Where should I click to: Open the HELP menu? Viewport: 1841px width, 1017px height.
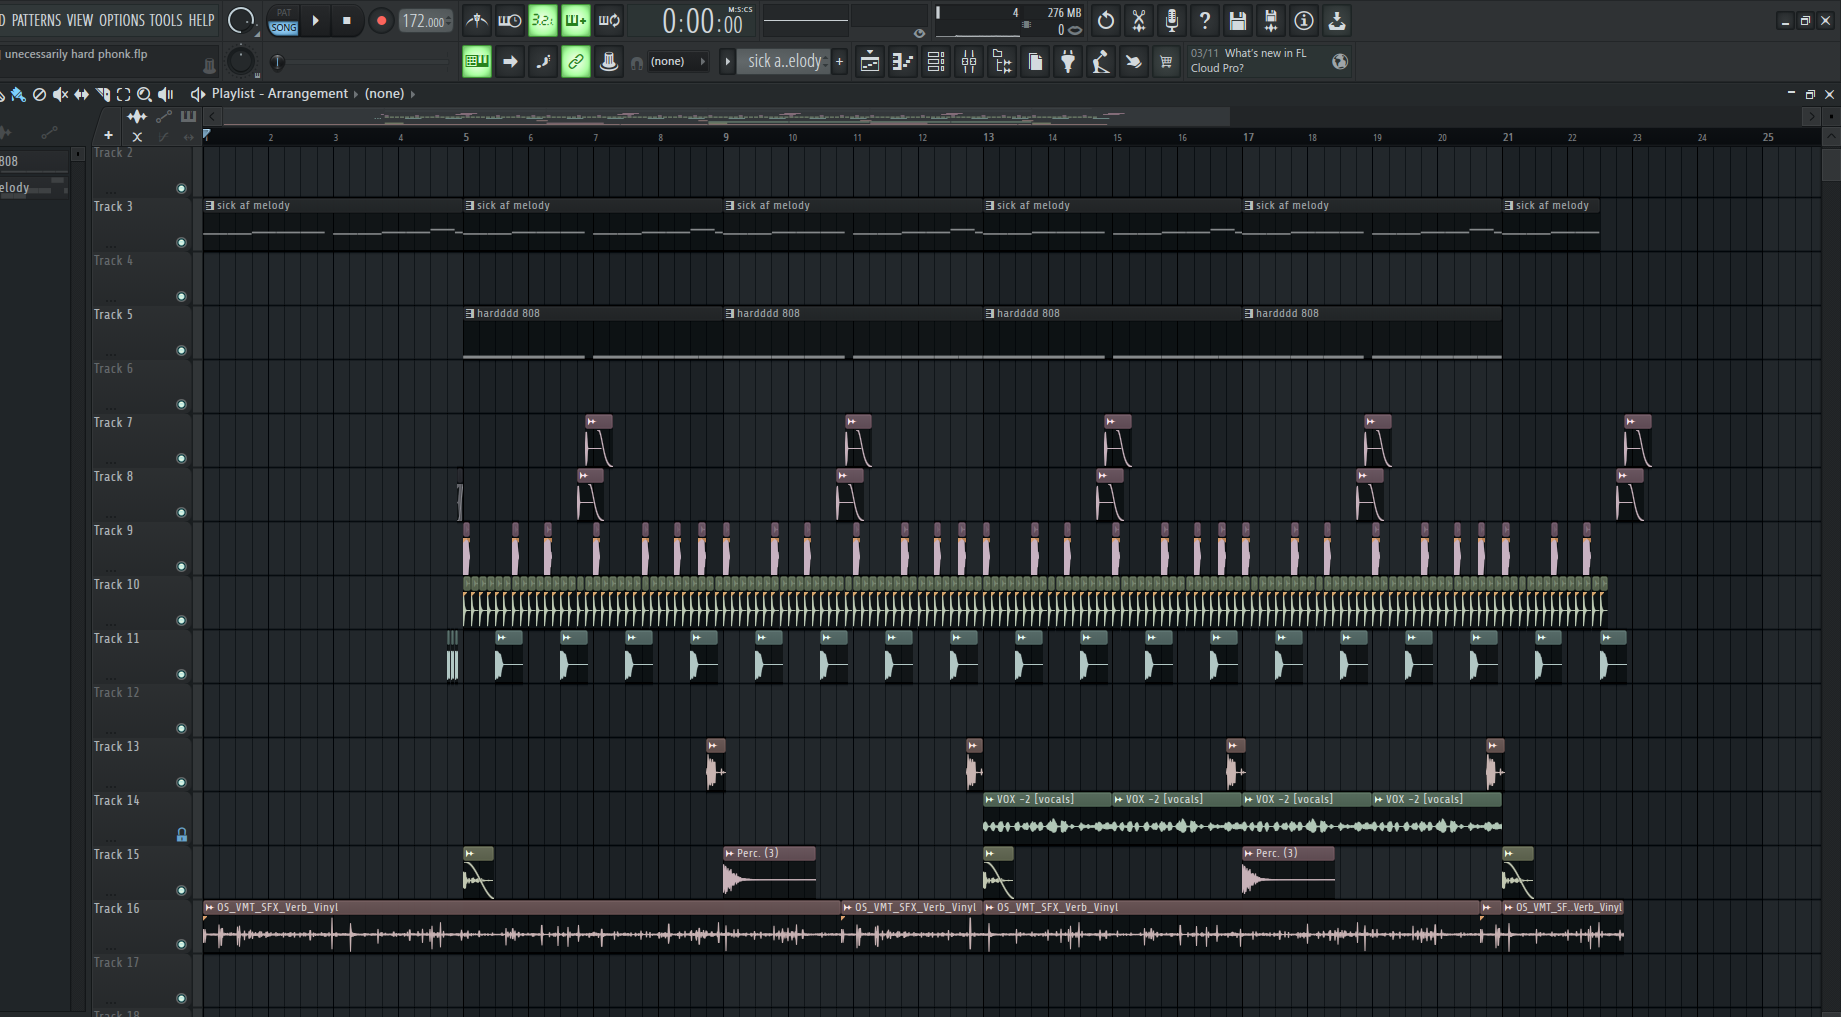202,20
